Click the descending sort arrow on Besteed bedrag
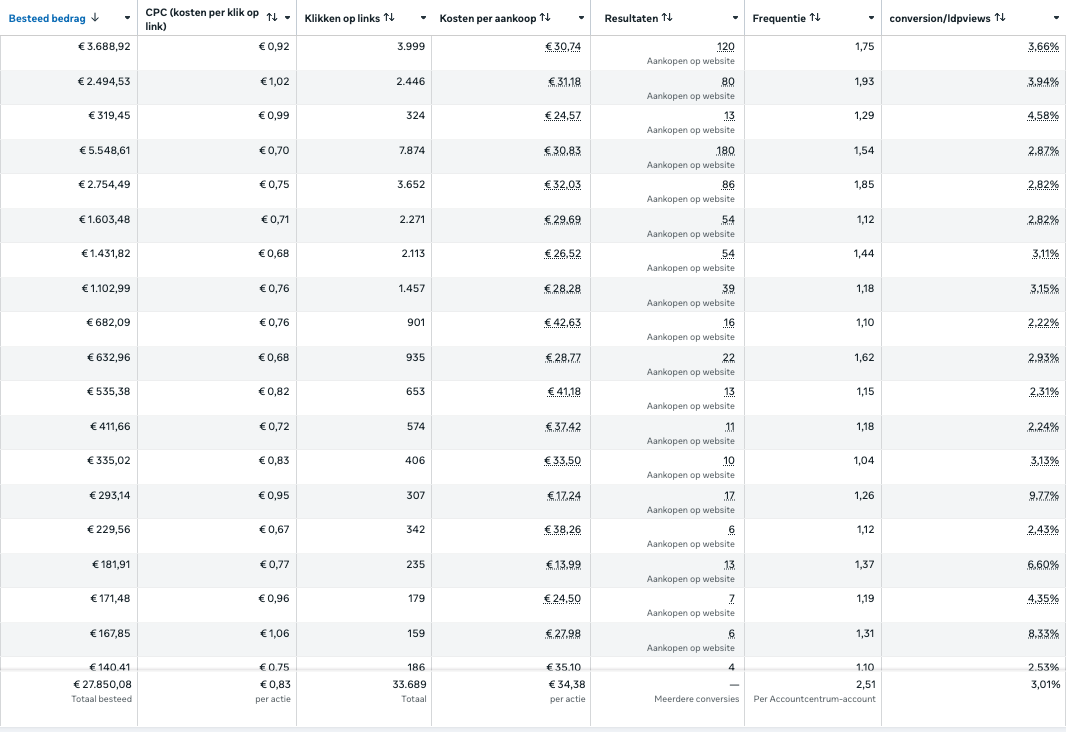 94,17
